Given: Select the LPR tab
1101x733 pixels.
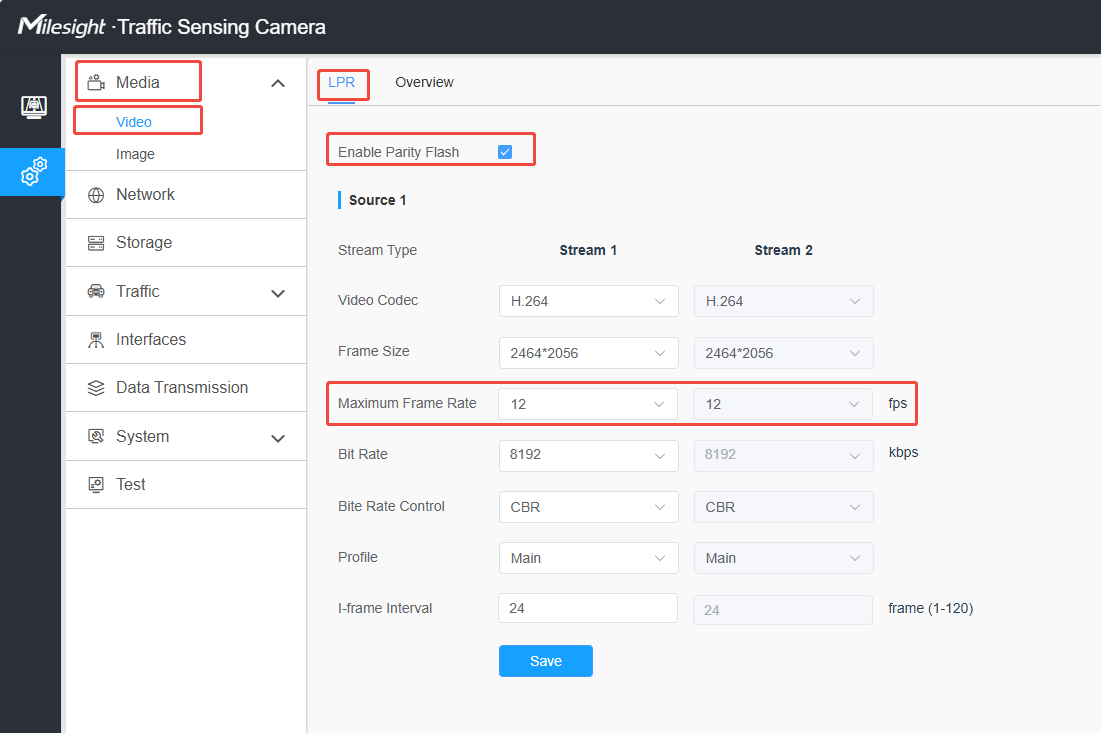Looking at the screenshot, I should point(342,82).
